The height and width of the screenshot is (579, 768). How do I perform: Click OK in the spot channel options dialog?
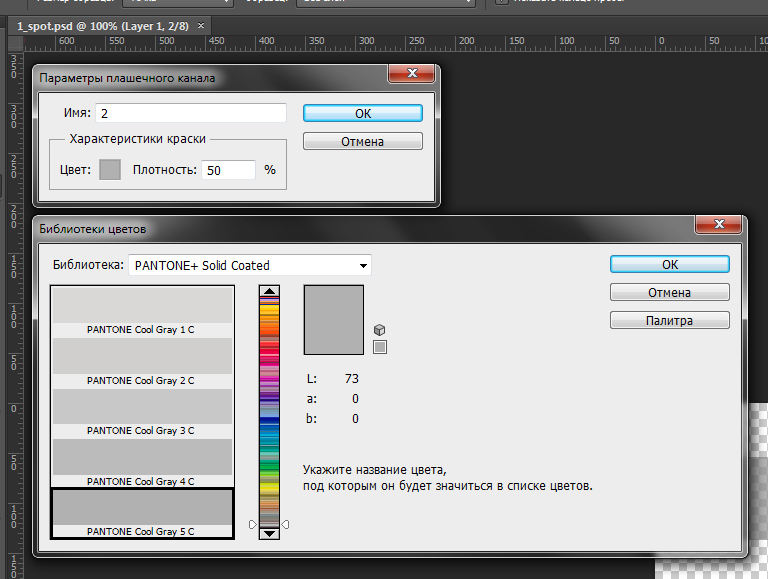362,113
